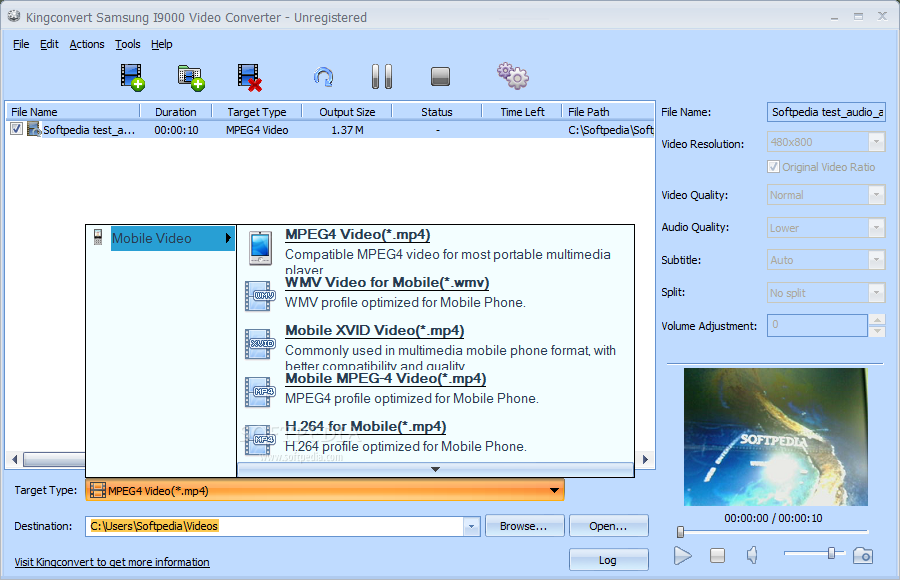The image size is (900, 580).
Task: Click the Convert (refresh arrow) toolbar icon
Action: coord(324,77)
